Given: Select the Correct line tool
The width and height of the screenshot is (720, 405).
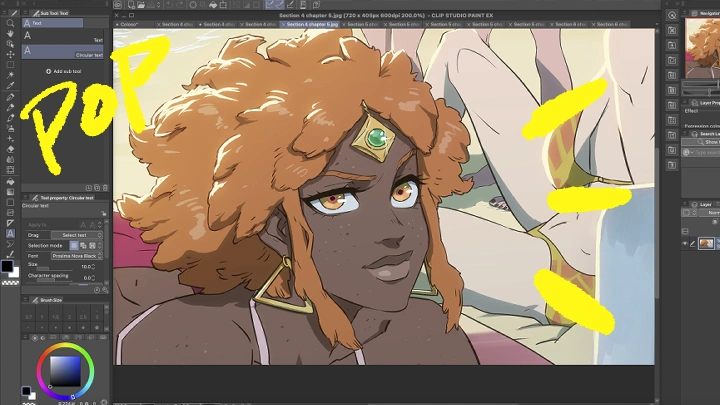Looking at the screenshot, I should 10,254.
